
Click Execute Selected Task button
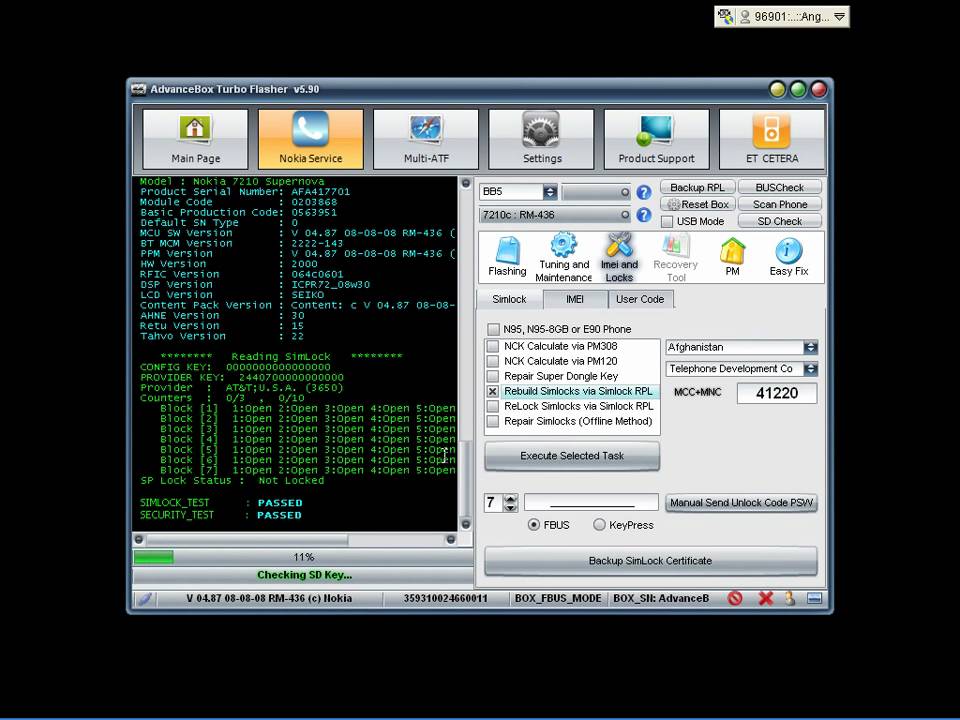click(572, 456)
